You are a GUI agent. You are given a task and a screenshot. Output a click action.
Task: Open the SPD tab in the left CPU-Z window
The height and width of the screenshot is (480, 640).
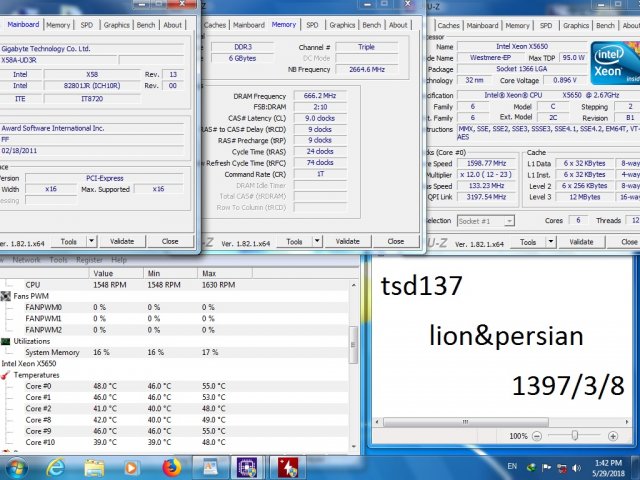point(87,25)
